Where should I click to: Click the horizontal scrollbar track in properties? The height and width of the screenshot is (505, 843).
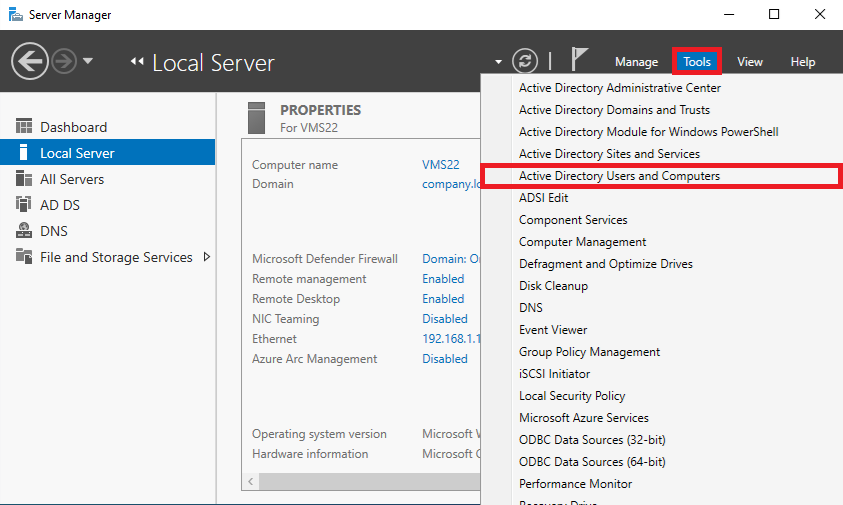(x=369, y=481)
